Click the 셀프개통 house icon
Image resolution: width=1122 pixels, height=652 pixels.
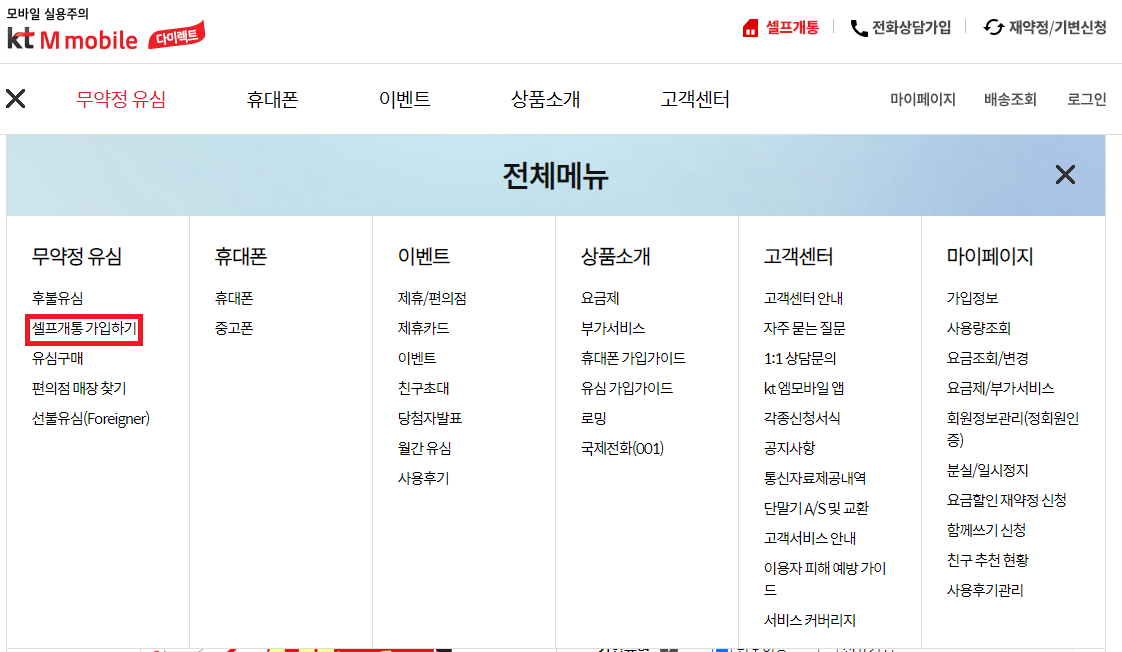[x=751, y=26]
